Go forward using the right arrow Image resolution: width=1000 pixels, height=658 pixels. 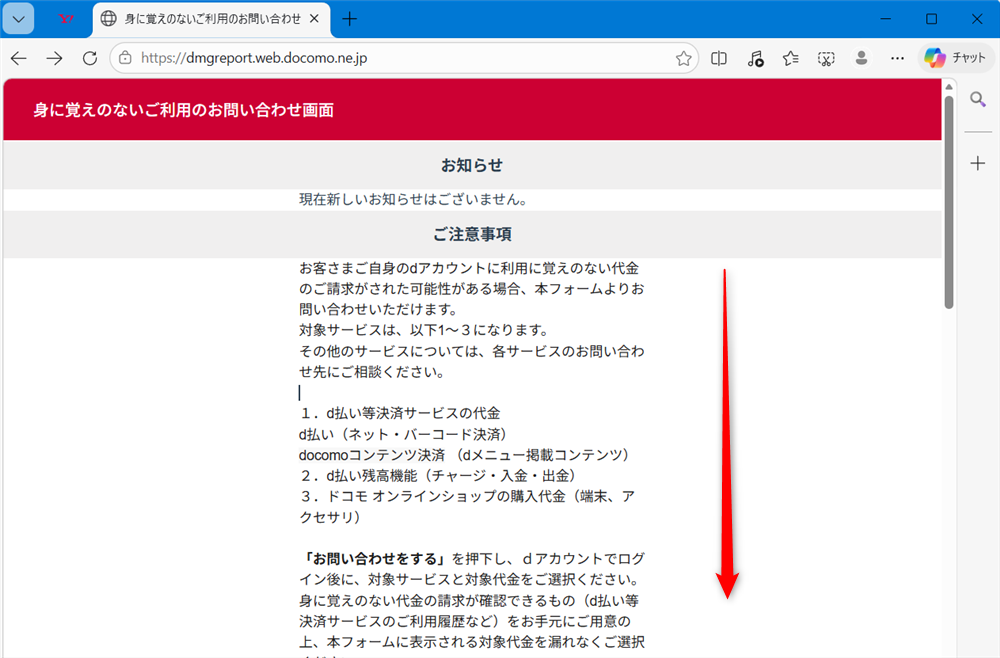pyautogui.click(x=54, y=58)
